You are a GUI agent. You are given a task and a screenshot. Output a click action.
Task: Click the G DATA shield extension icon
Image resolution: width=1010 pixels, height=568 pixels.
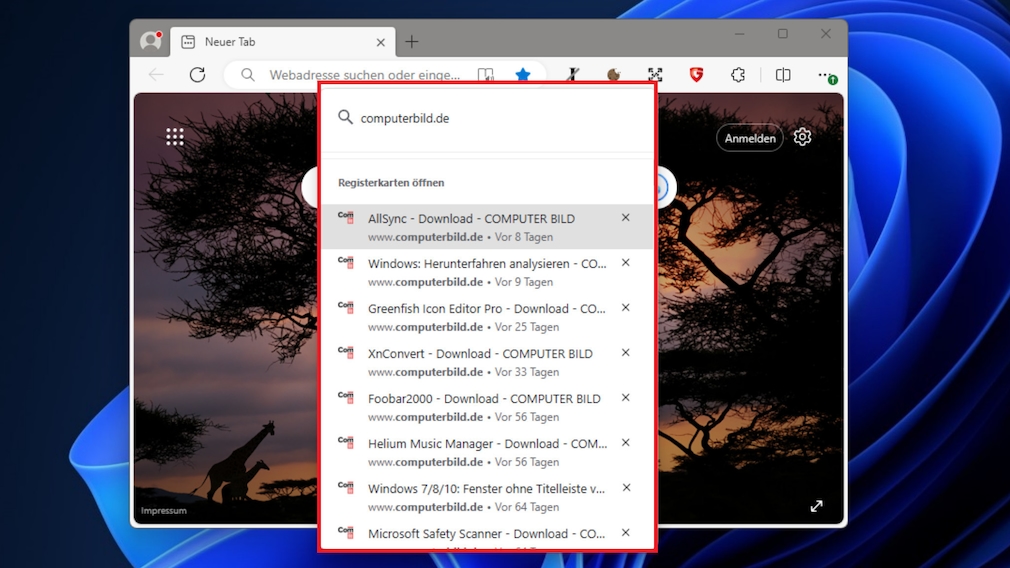[696, 75]
